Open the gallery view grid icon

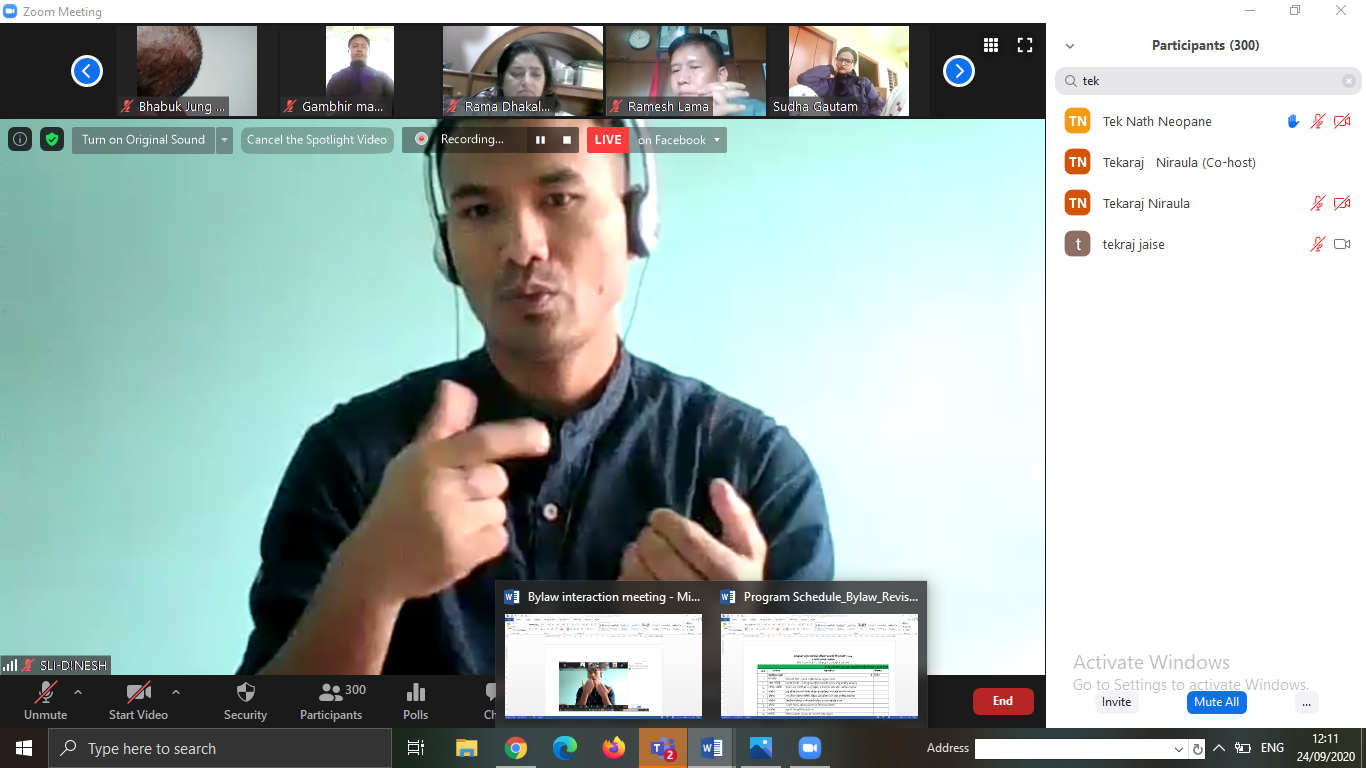[991, 45]
